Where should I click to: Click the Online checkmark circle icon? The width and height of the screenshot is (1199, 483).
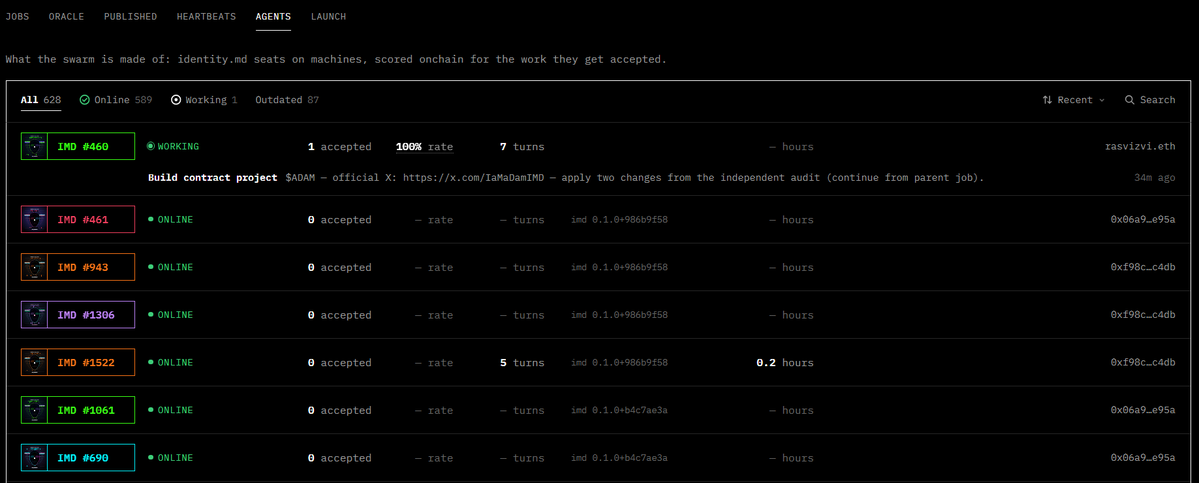tap(85, 99)
